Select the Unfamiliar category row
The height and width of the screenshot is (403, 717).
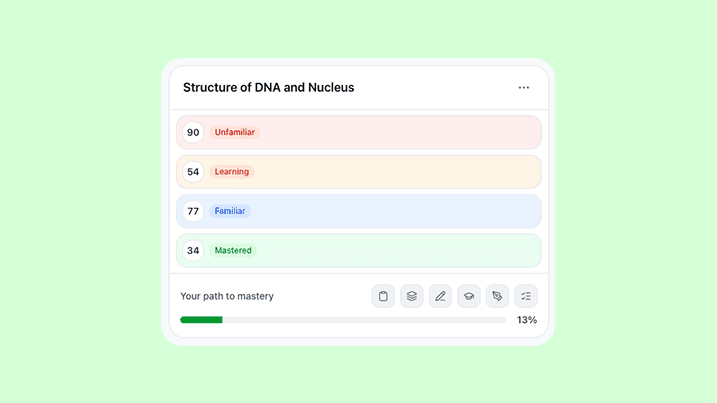pyautogui.click(x=400, y=132)
